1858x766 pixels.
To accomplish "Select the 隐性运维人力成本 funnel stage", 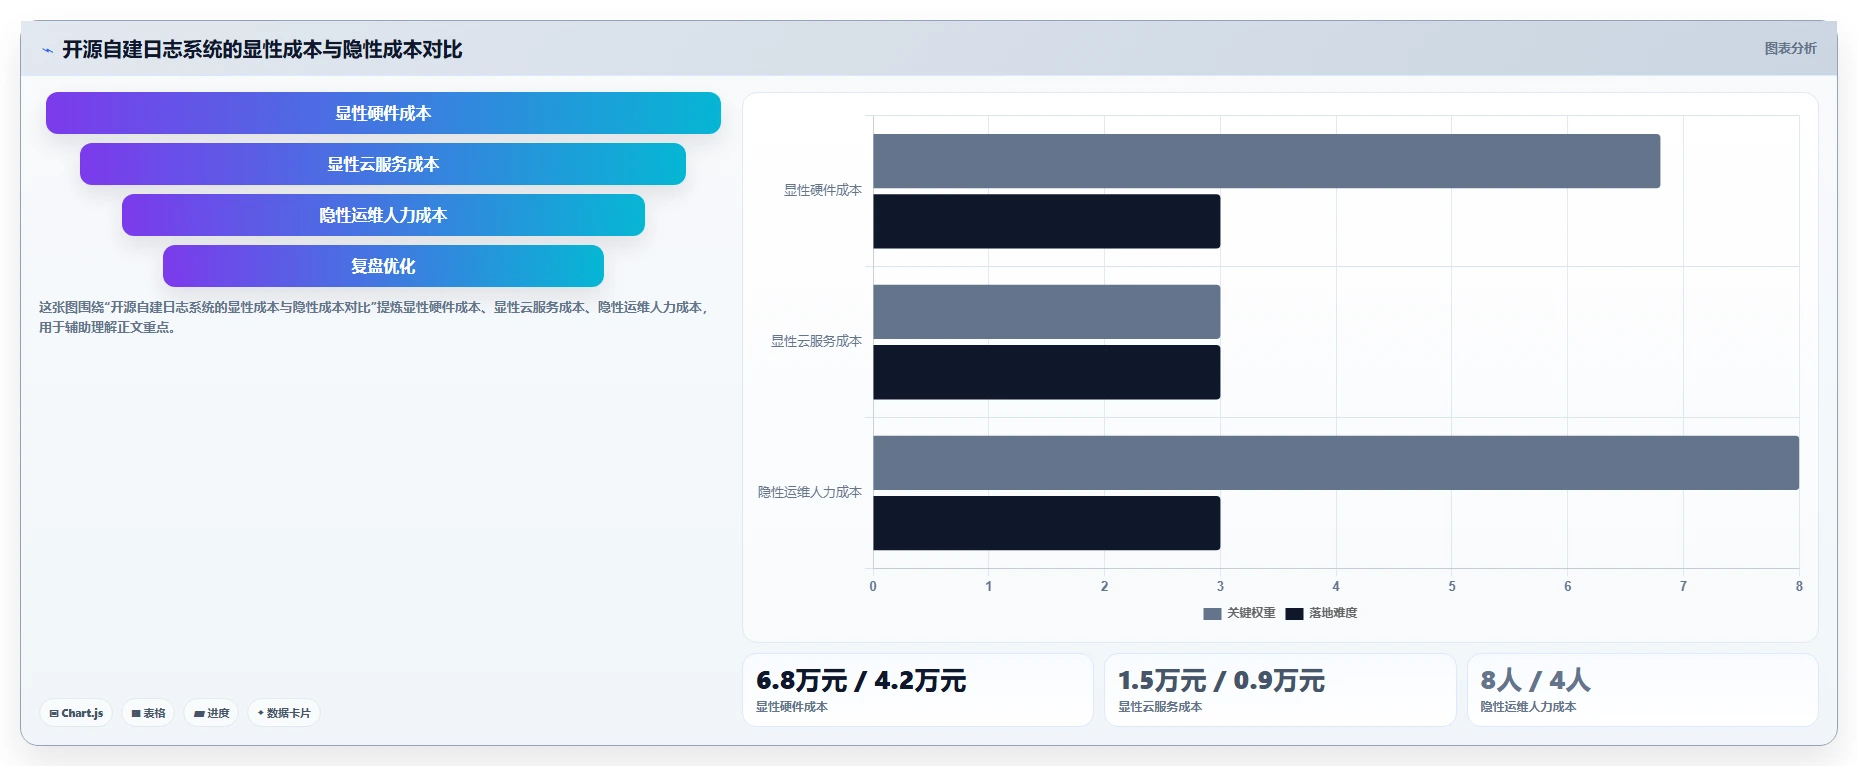I will [x=383, y=215].
